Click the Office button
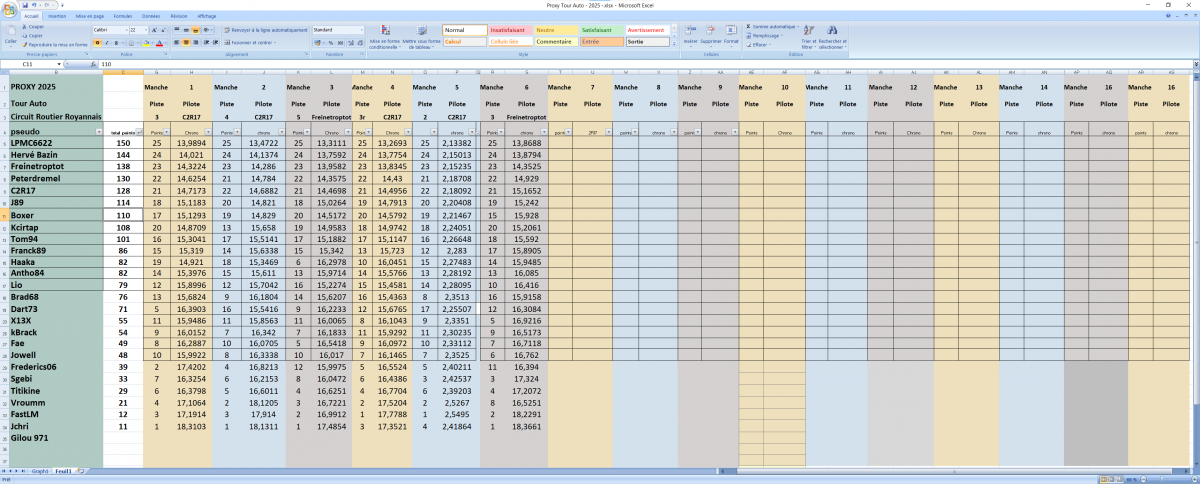The height and width of the screenshot is (484, 1200). [x=8, y=8]
